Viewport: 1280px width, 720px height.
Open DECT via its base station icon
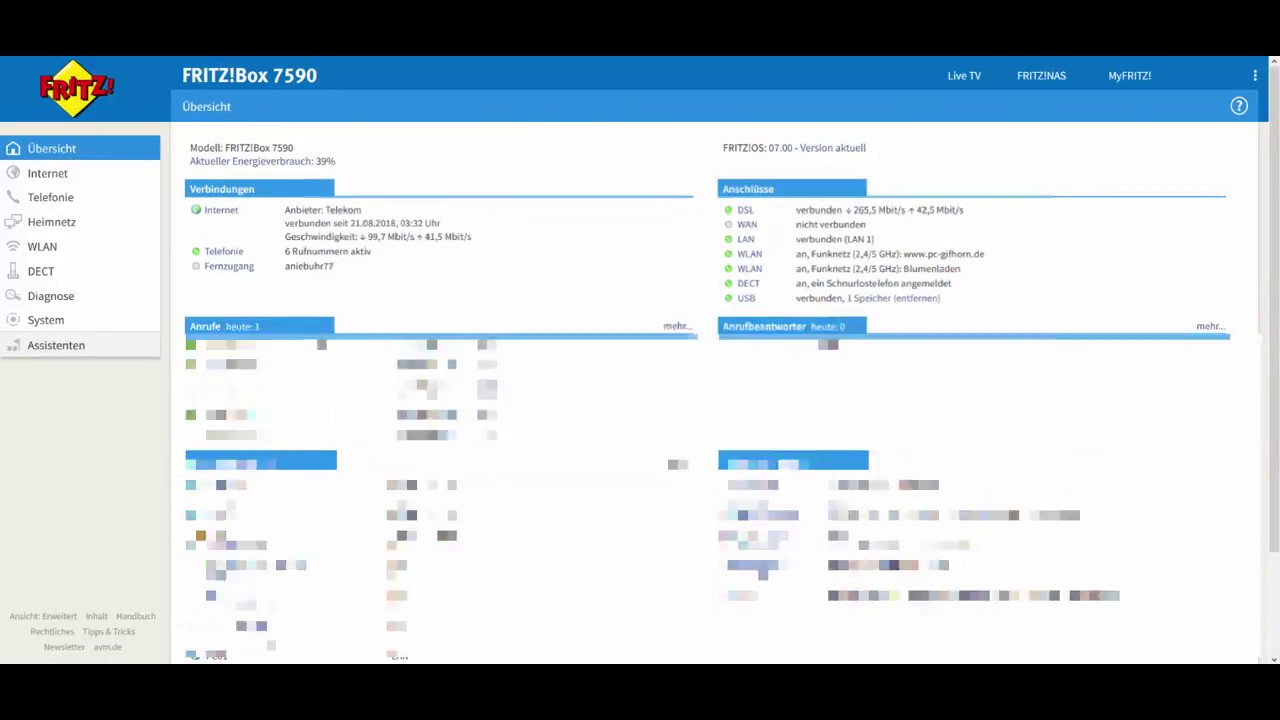click(x=13, y=271)
